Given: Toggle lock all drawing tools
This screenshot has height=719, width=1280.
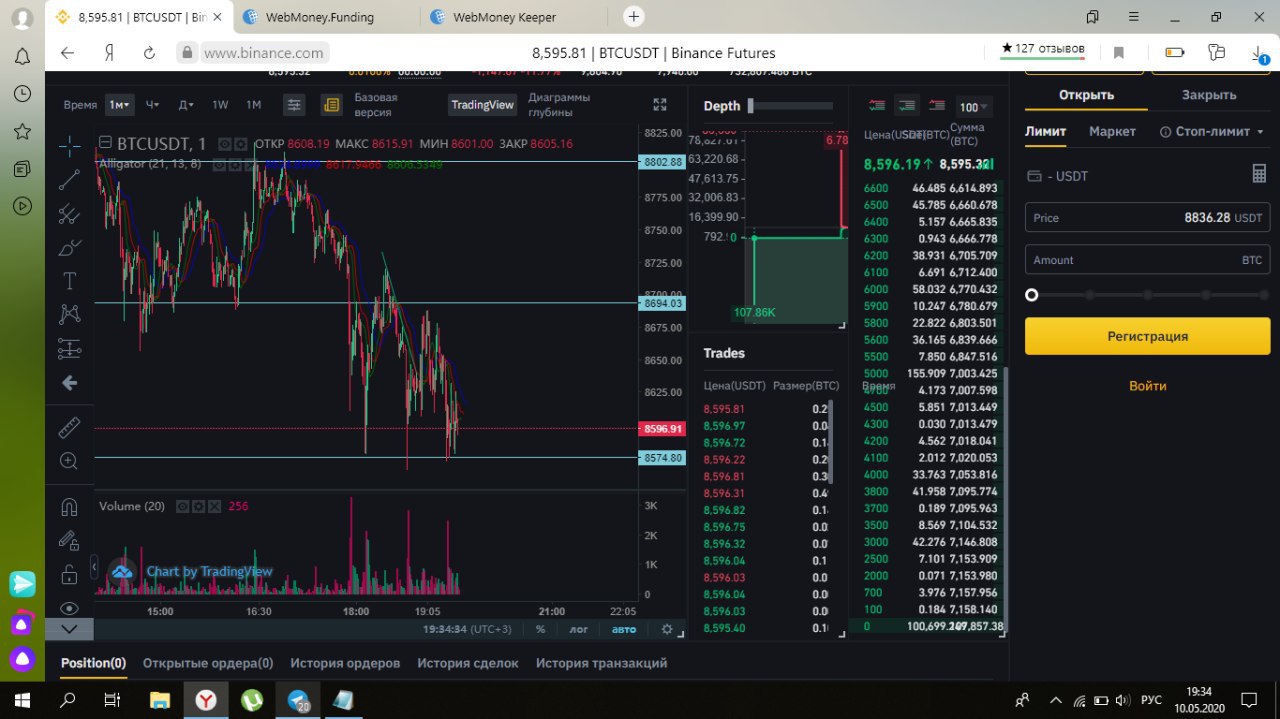Looking at the screenshot, I should click(69, 574).
